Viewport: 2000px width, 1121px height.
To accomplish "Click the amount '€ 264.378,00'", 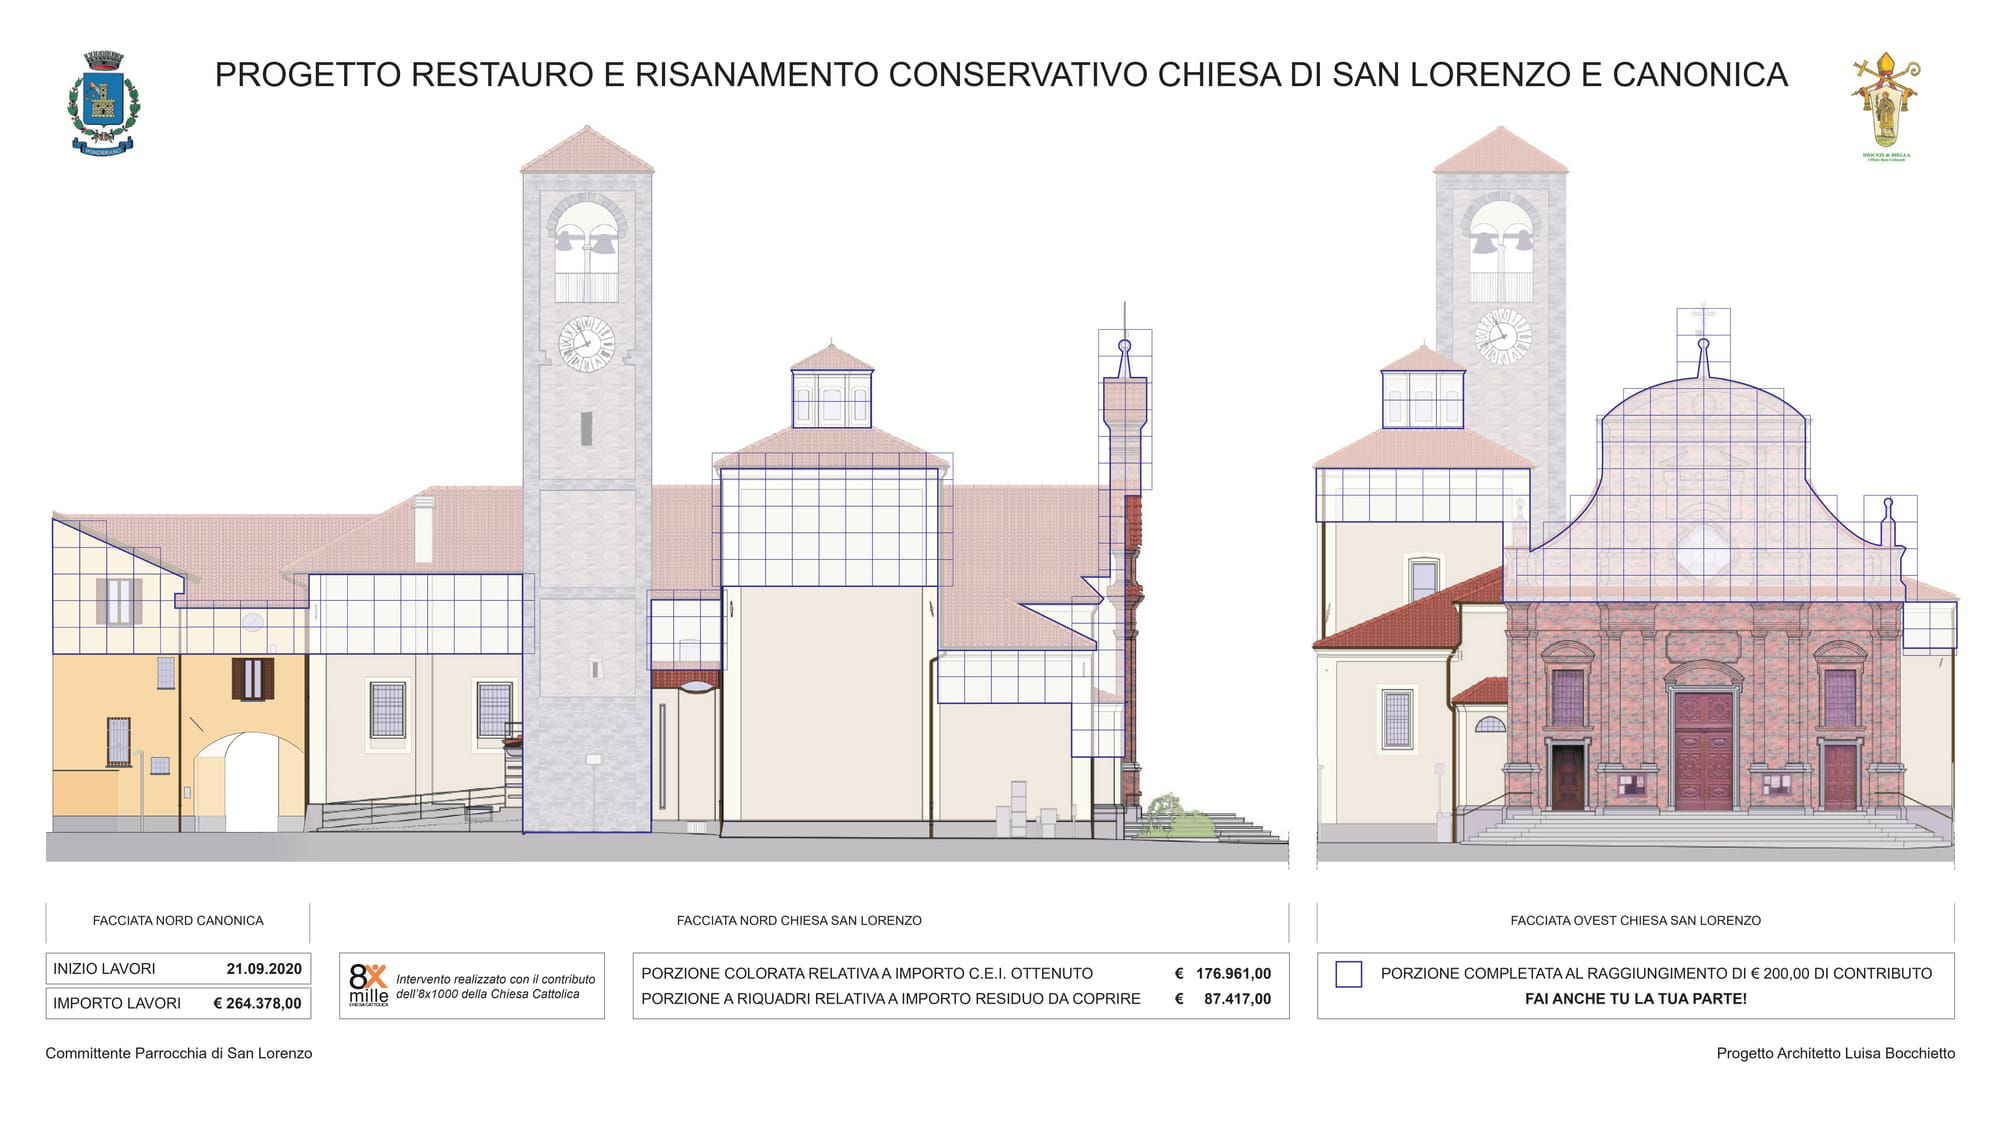I will point(257,1003).
